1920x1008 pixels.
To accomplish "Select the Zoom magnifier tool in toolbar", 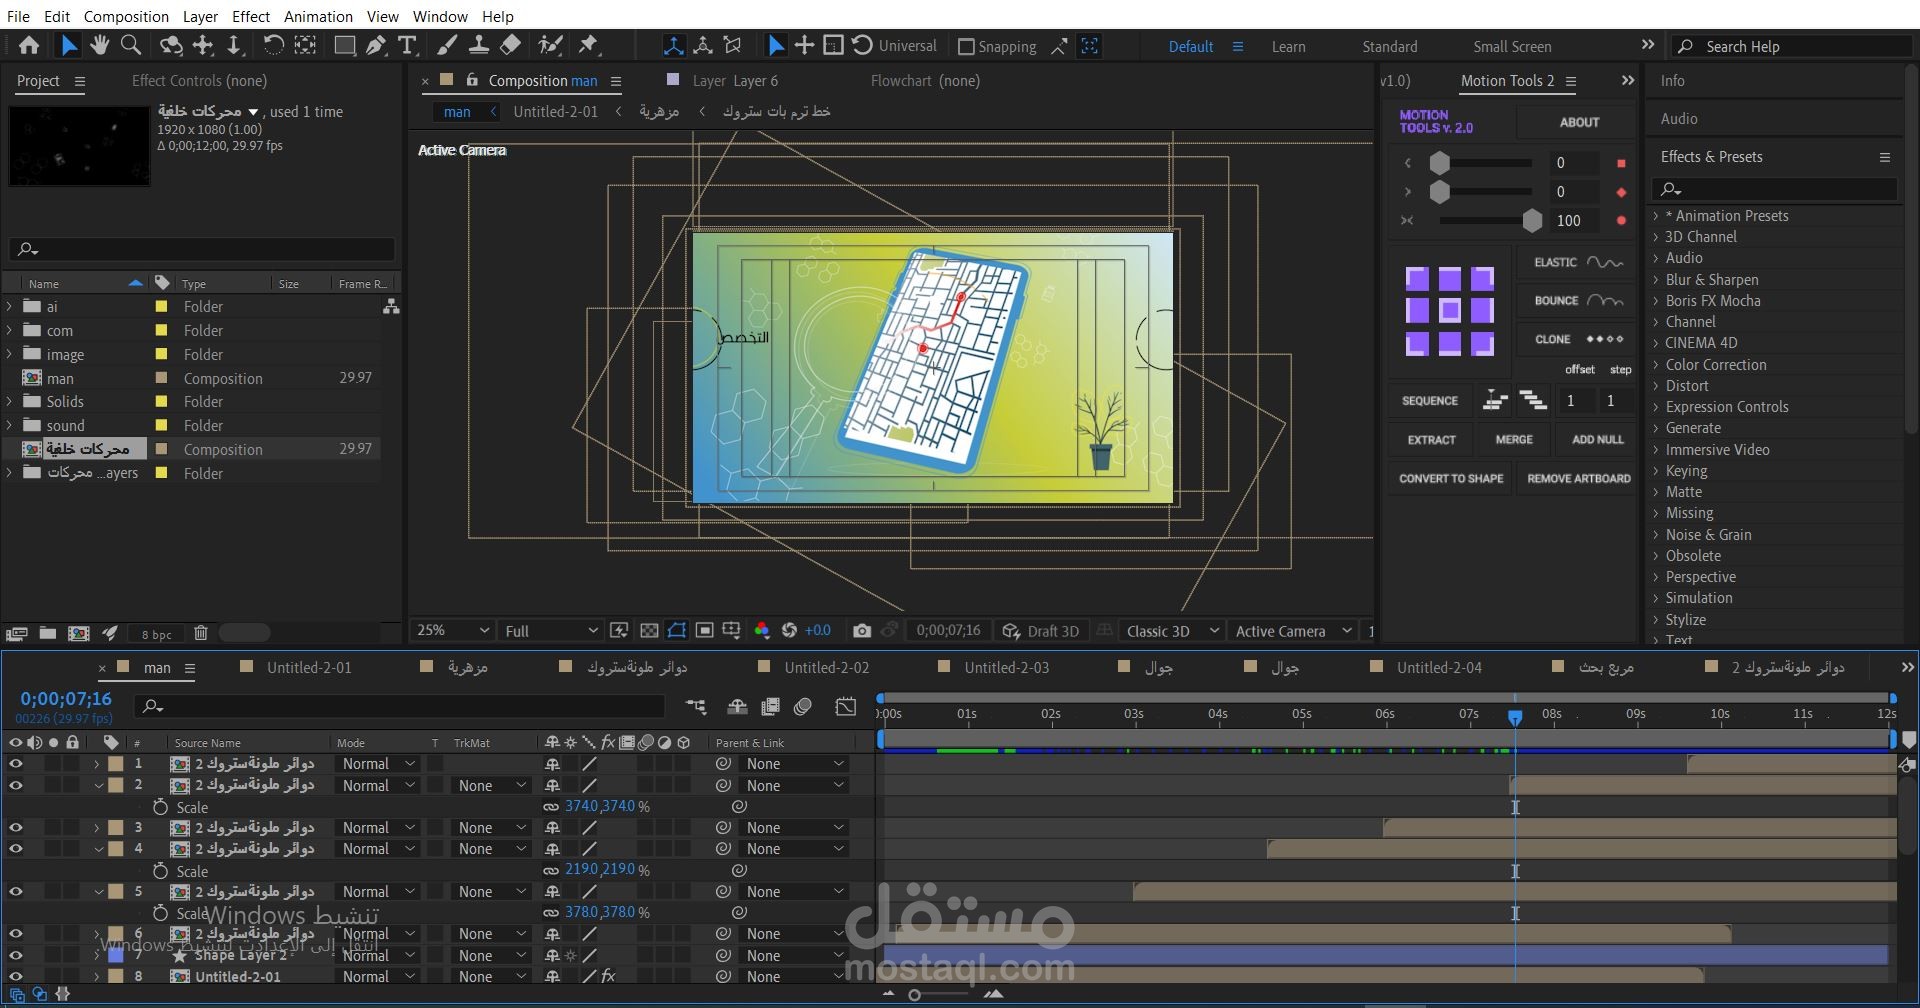I will pyautogui.click(x=131, y=45).
